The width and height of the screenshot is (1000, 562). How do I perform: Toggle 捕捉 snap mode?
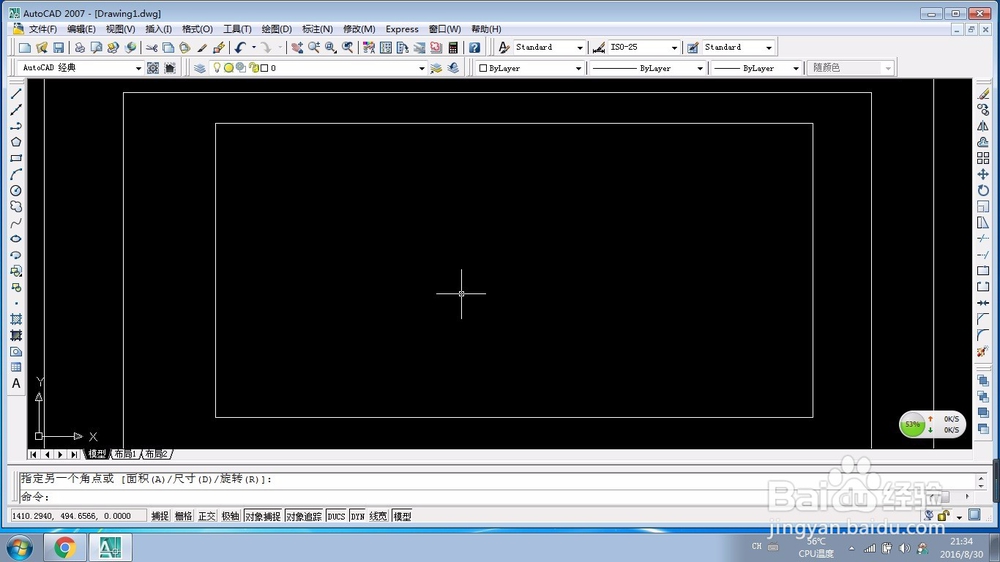(x=160, y=516)
